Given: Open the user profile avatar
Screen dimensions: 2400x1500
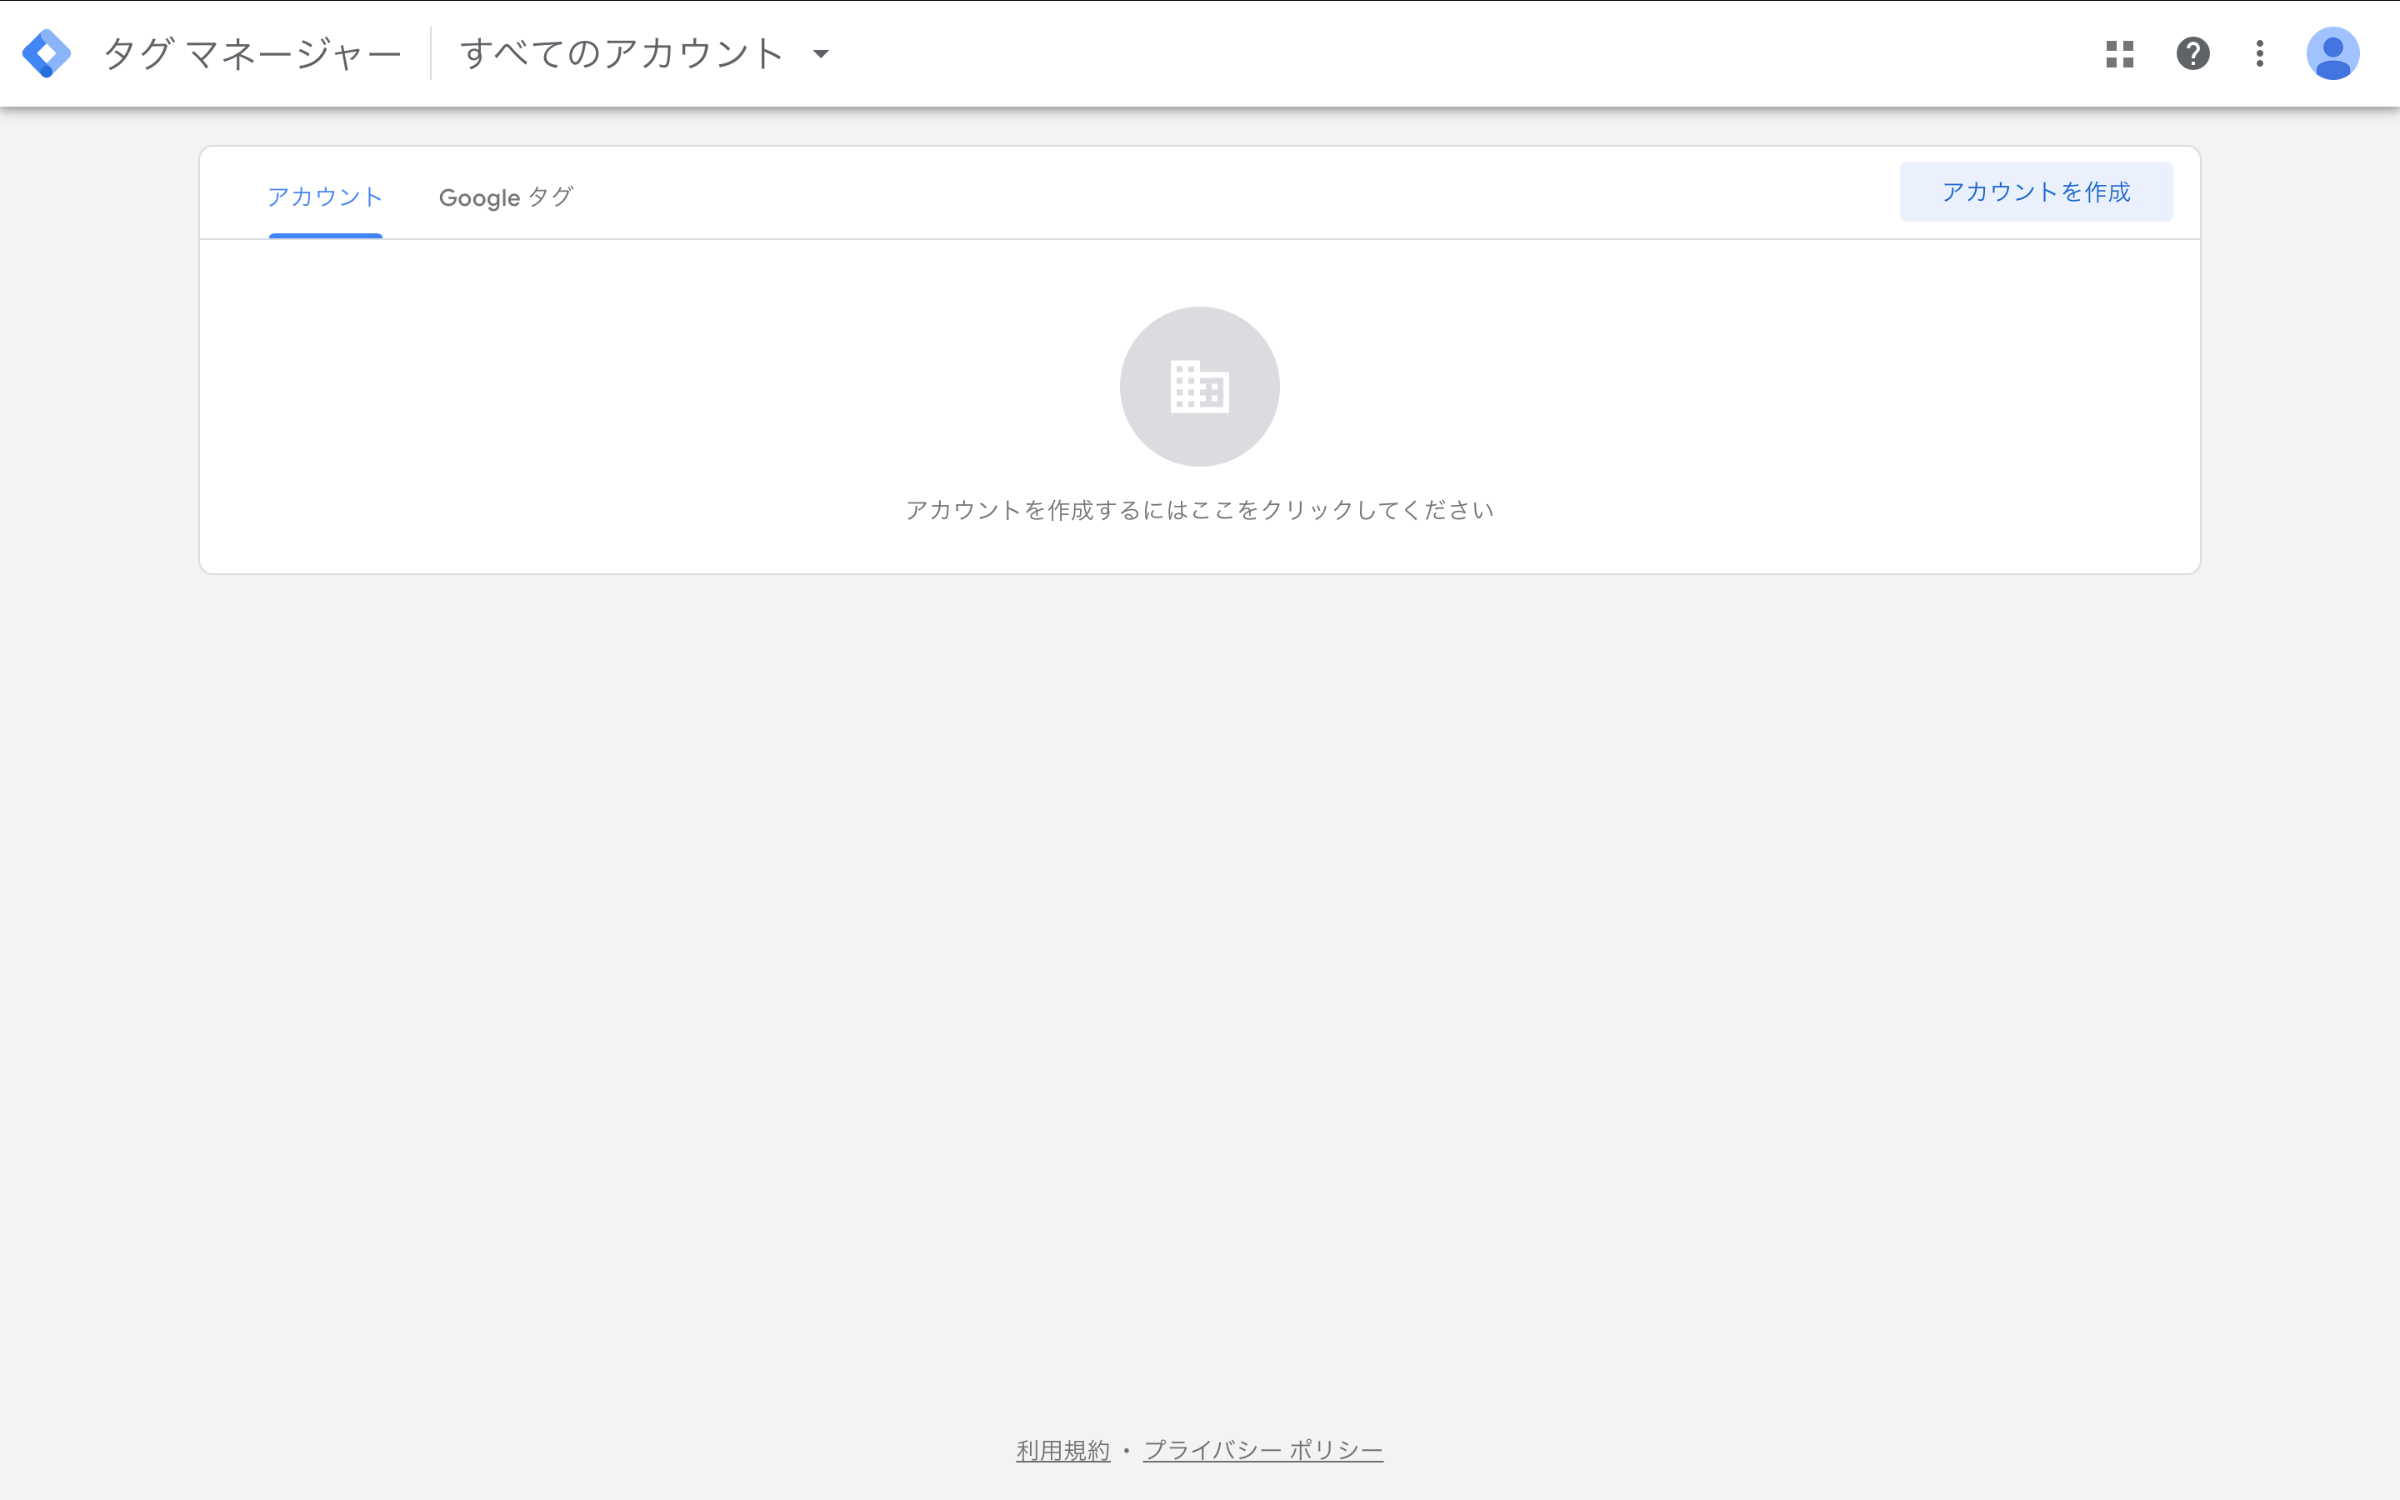Looking at the screenshot, I should point(2332,53).
